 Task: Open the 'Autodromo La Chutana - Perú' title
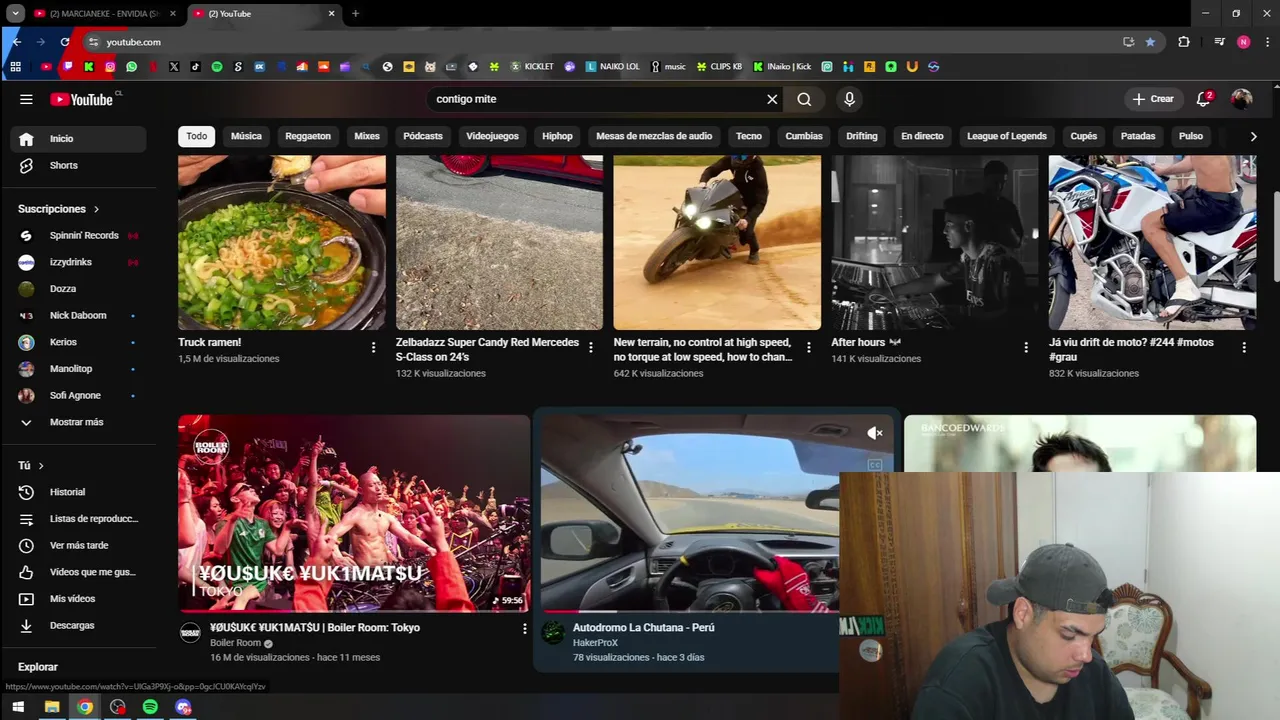click(643, 628)
